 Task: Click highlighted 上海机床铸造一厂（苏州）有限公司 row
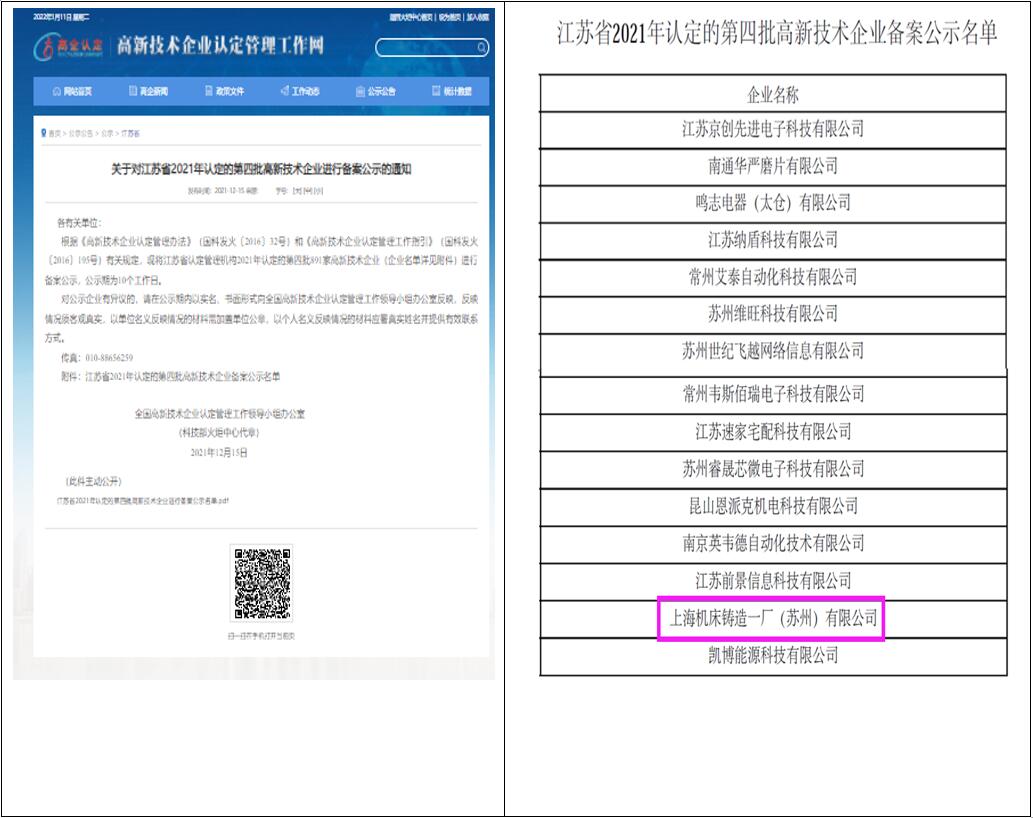pos(772,619)
